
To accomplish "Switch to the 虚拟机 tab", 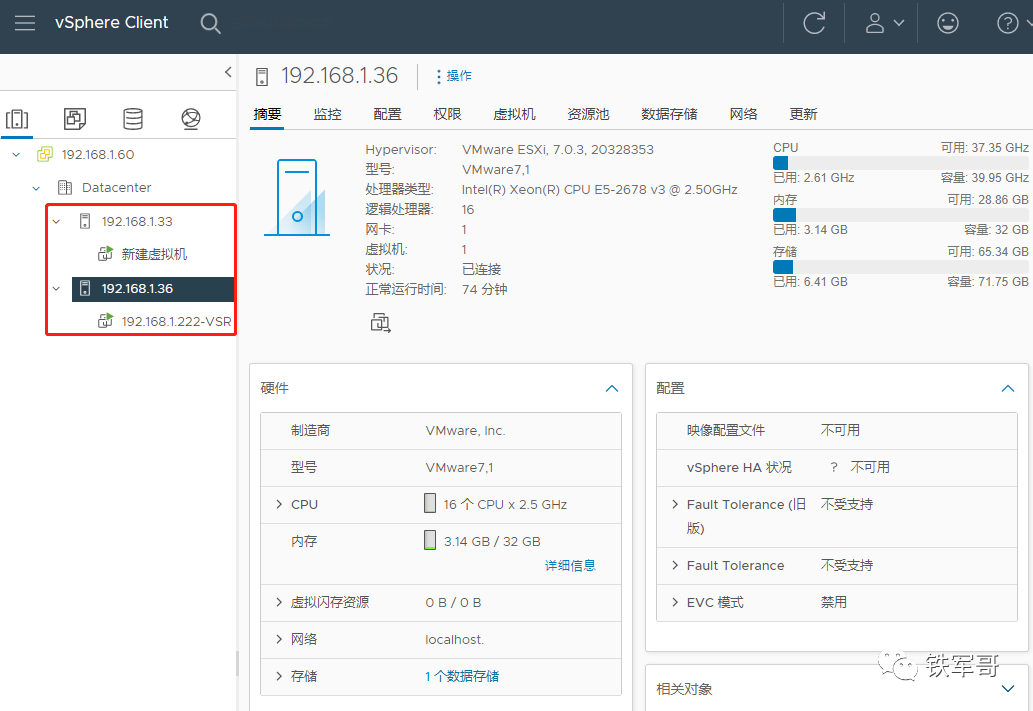I will click(515, 115).
